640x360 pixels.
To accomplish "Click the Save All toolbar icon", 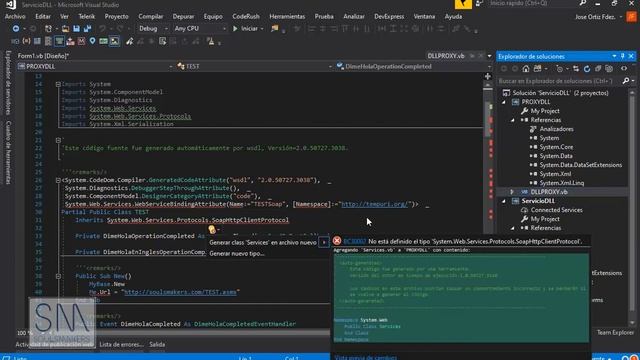I will [x=87, y=29].
